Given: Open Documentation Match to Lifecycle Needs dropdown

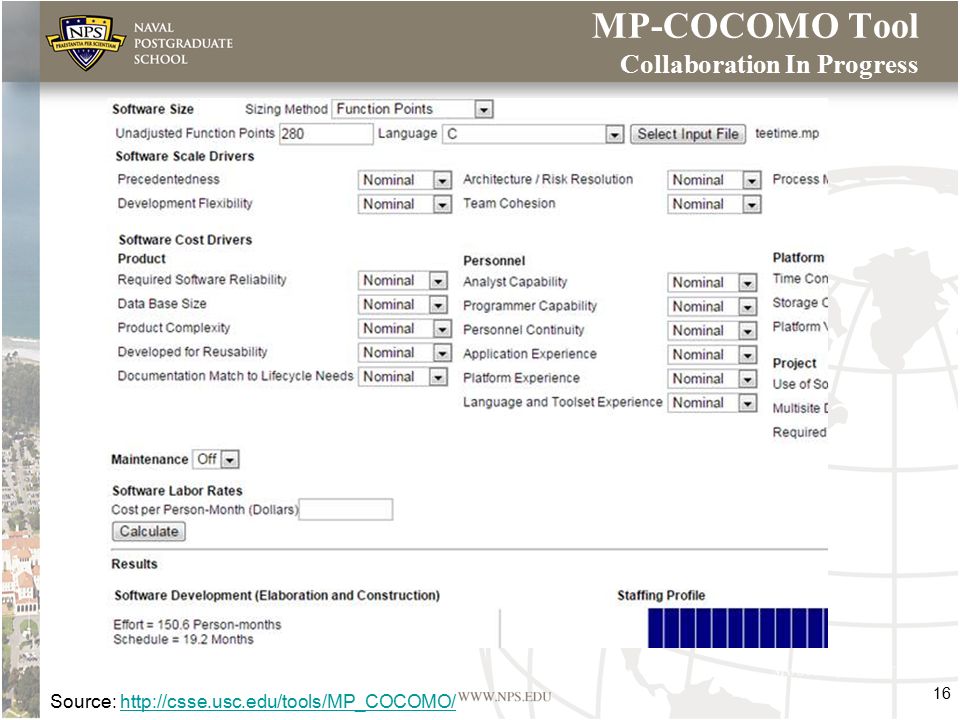Looking at the screenshot, I should tap(403, 377).
